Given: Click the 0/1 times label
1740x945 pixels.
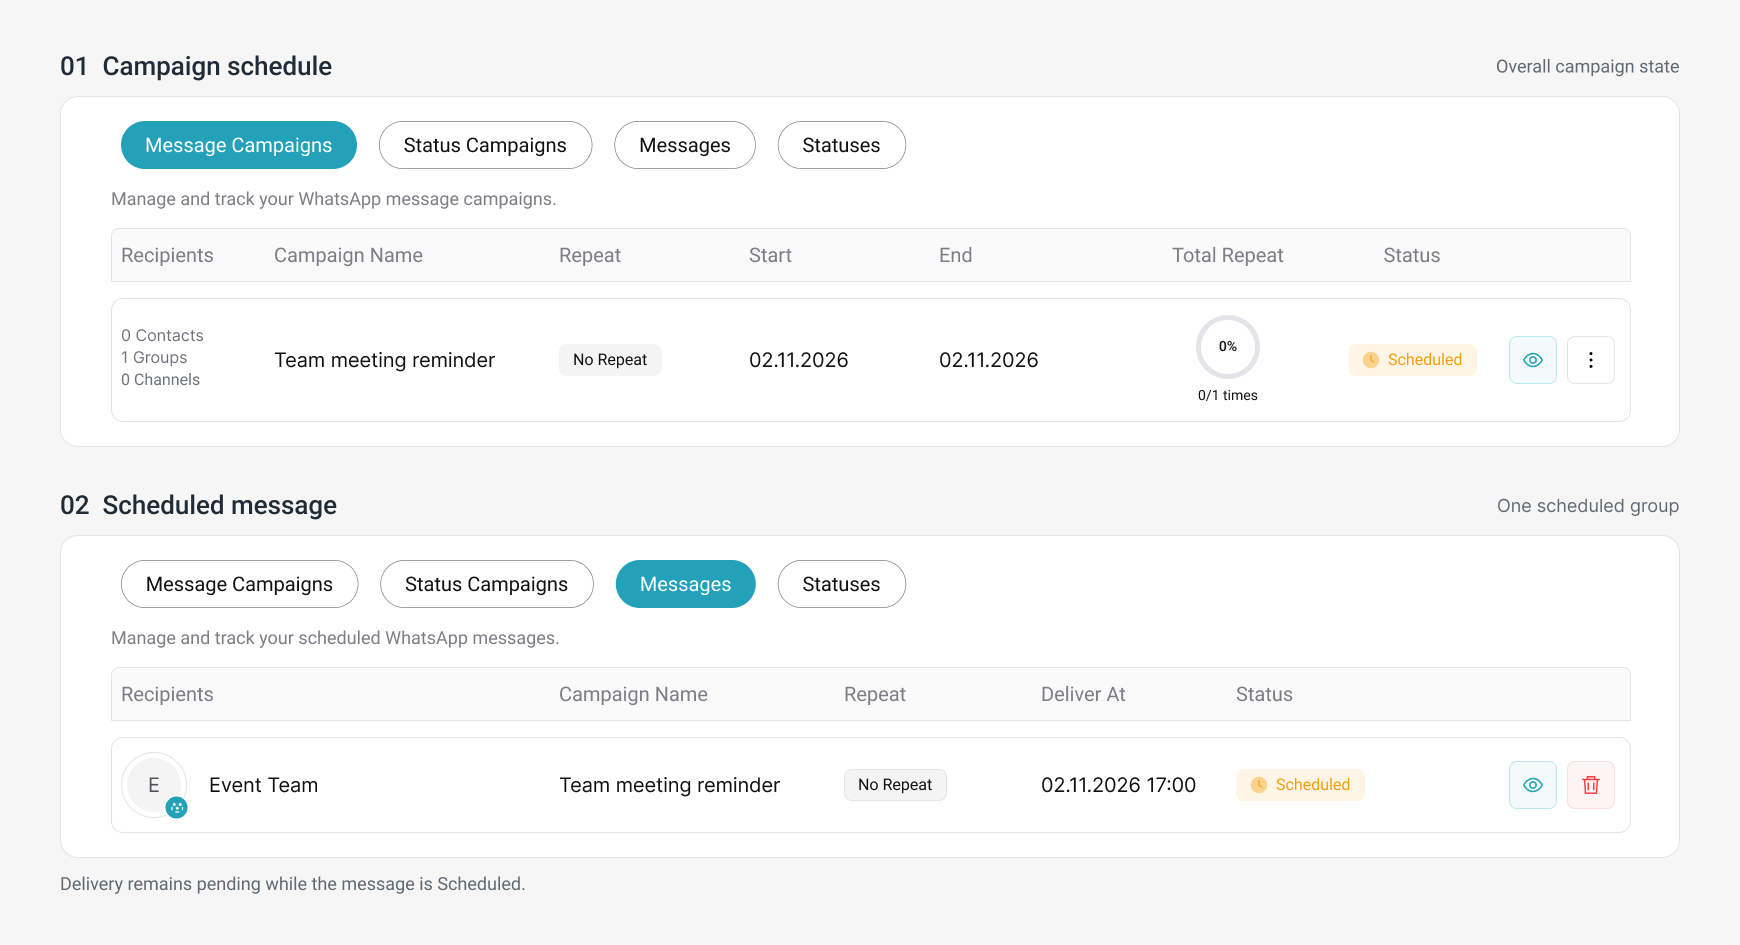Looking at the screenshot, I should (1227, 395).
